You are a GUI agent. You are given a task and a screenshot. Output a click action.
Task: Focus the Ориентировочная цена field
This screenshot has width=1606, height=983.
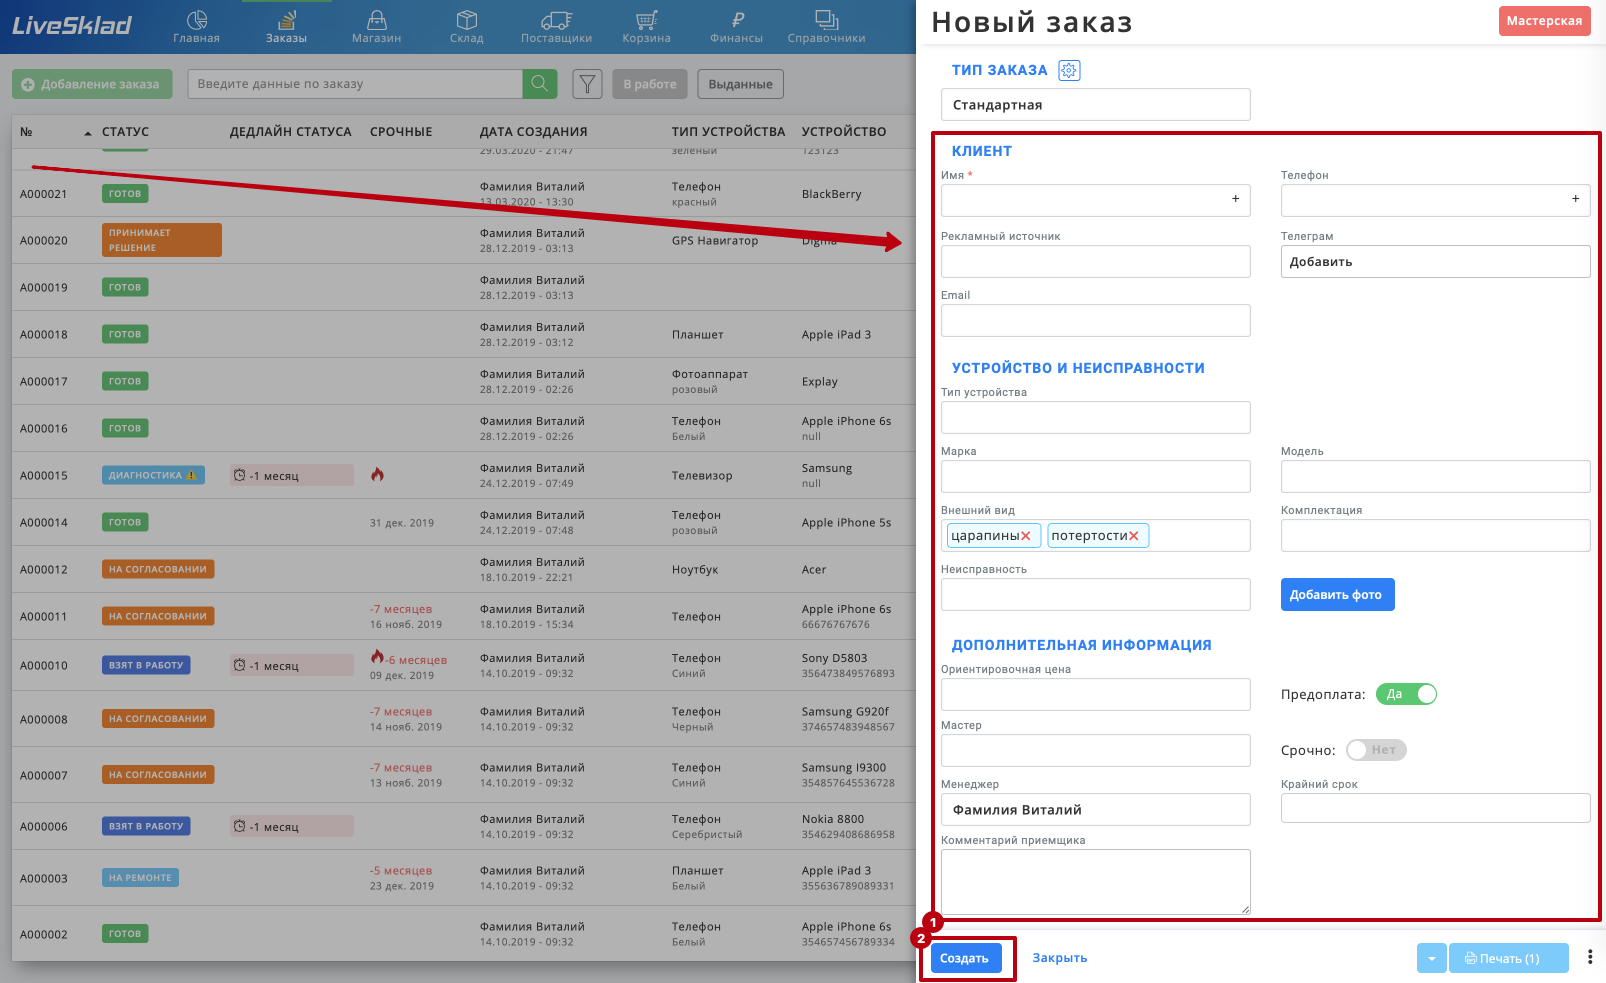[1095, 695]
